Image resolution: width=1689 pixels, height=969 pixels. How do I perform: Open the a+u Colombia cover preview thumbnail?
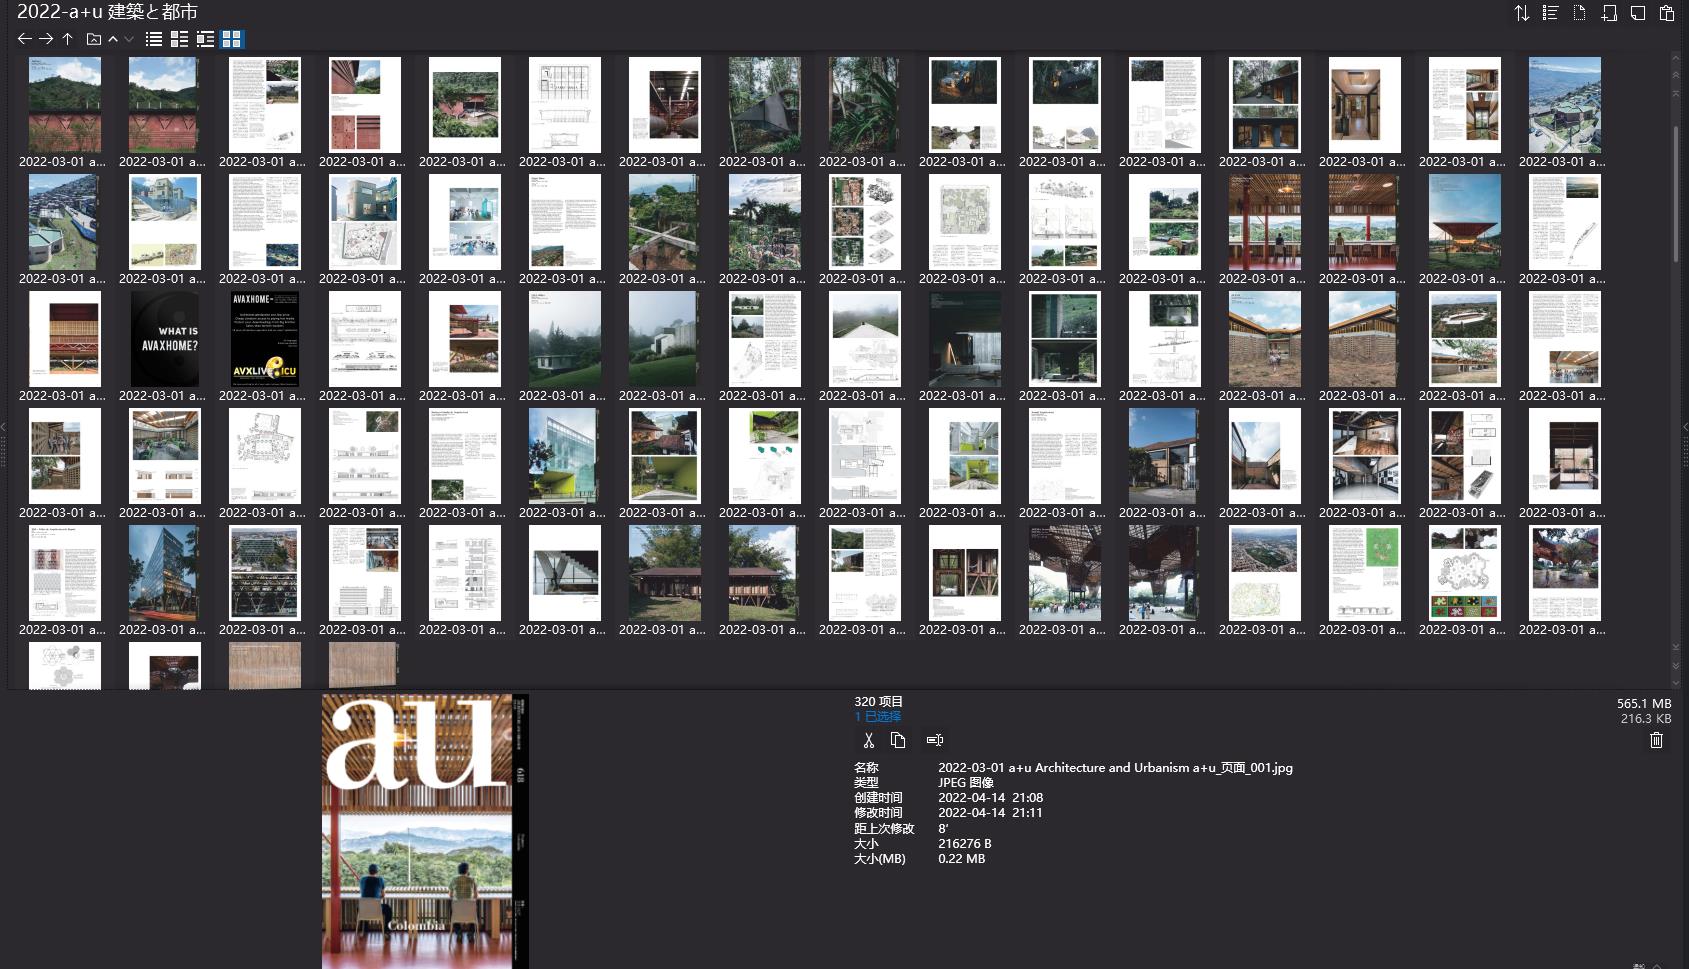[424, 830]
